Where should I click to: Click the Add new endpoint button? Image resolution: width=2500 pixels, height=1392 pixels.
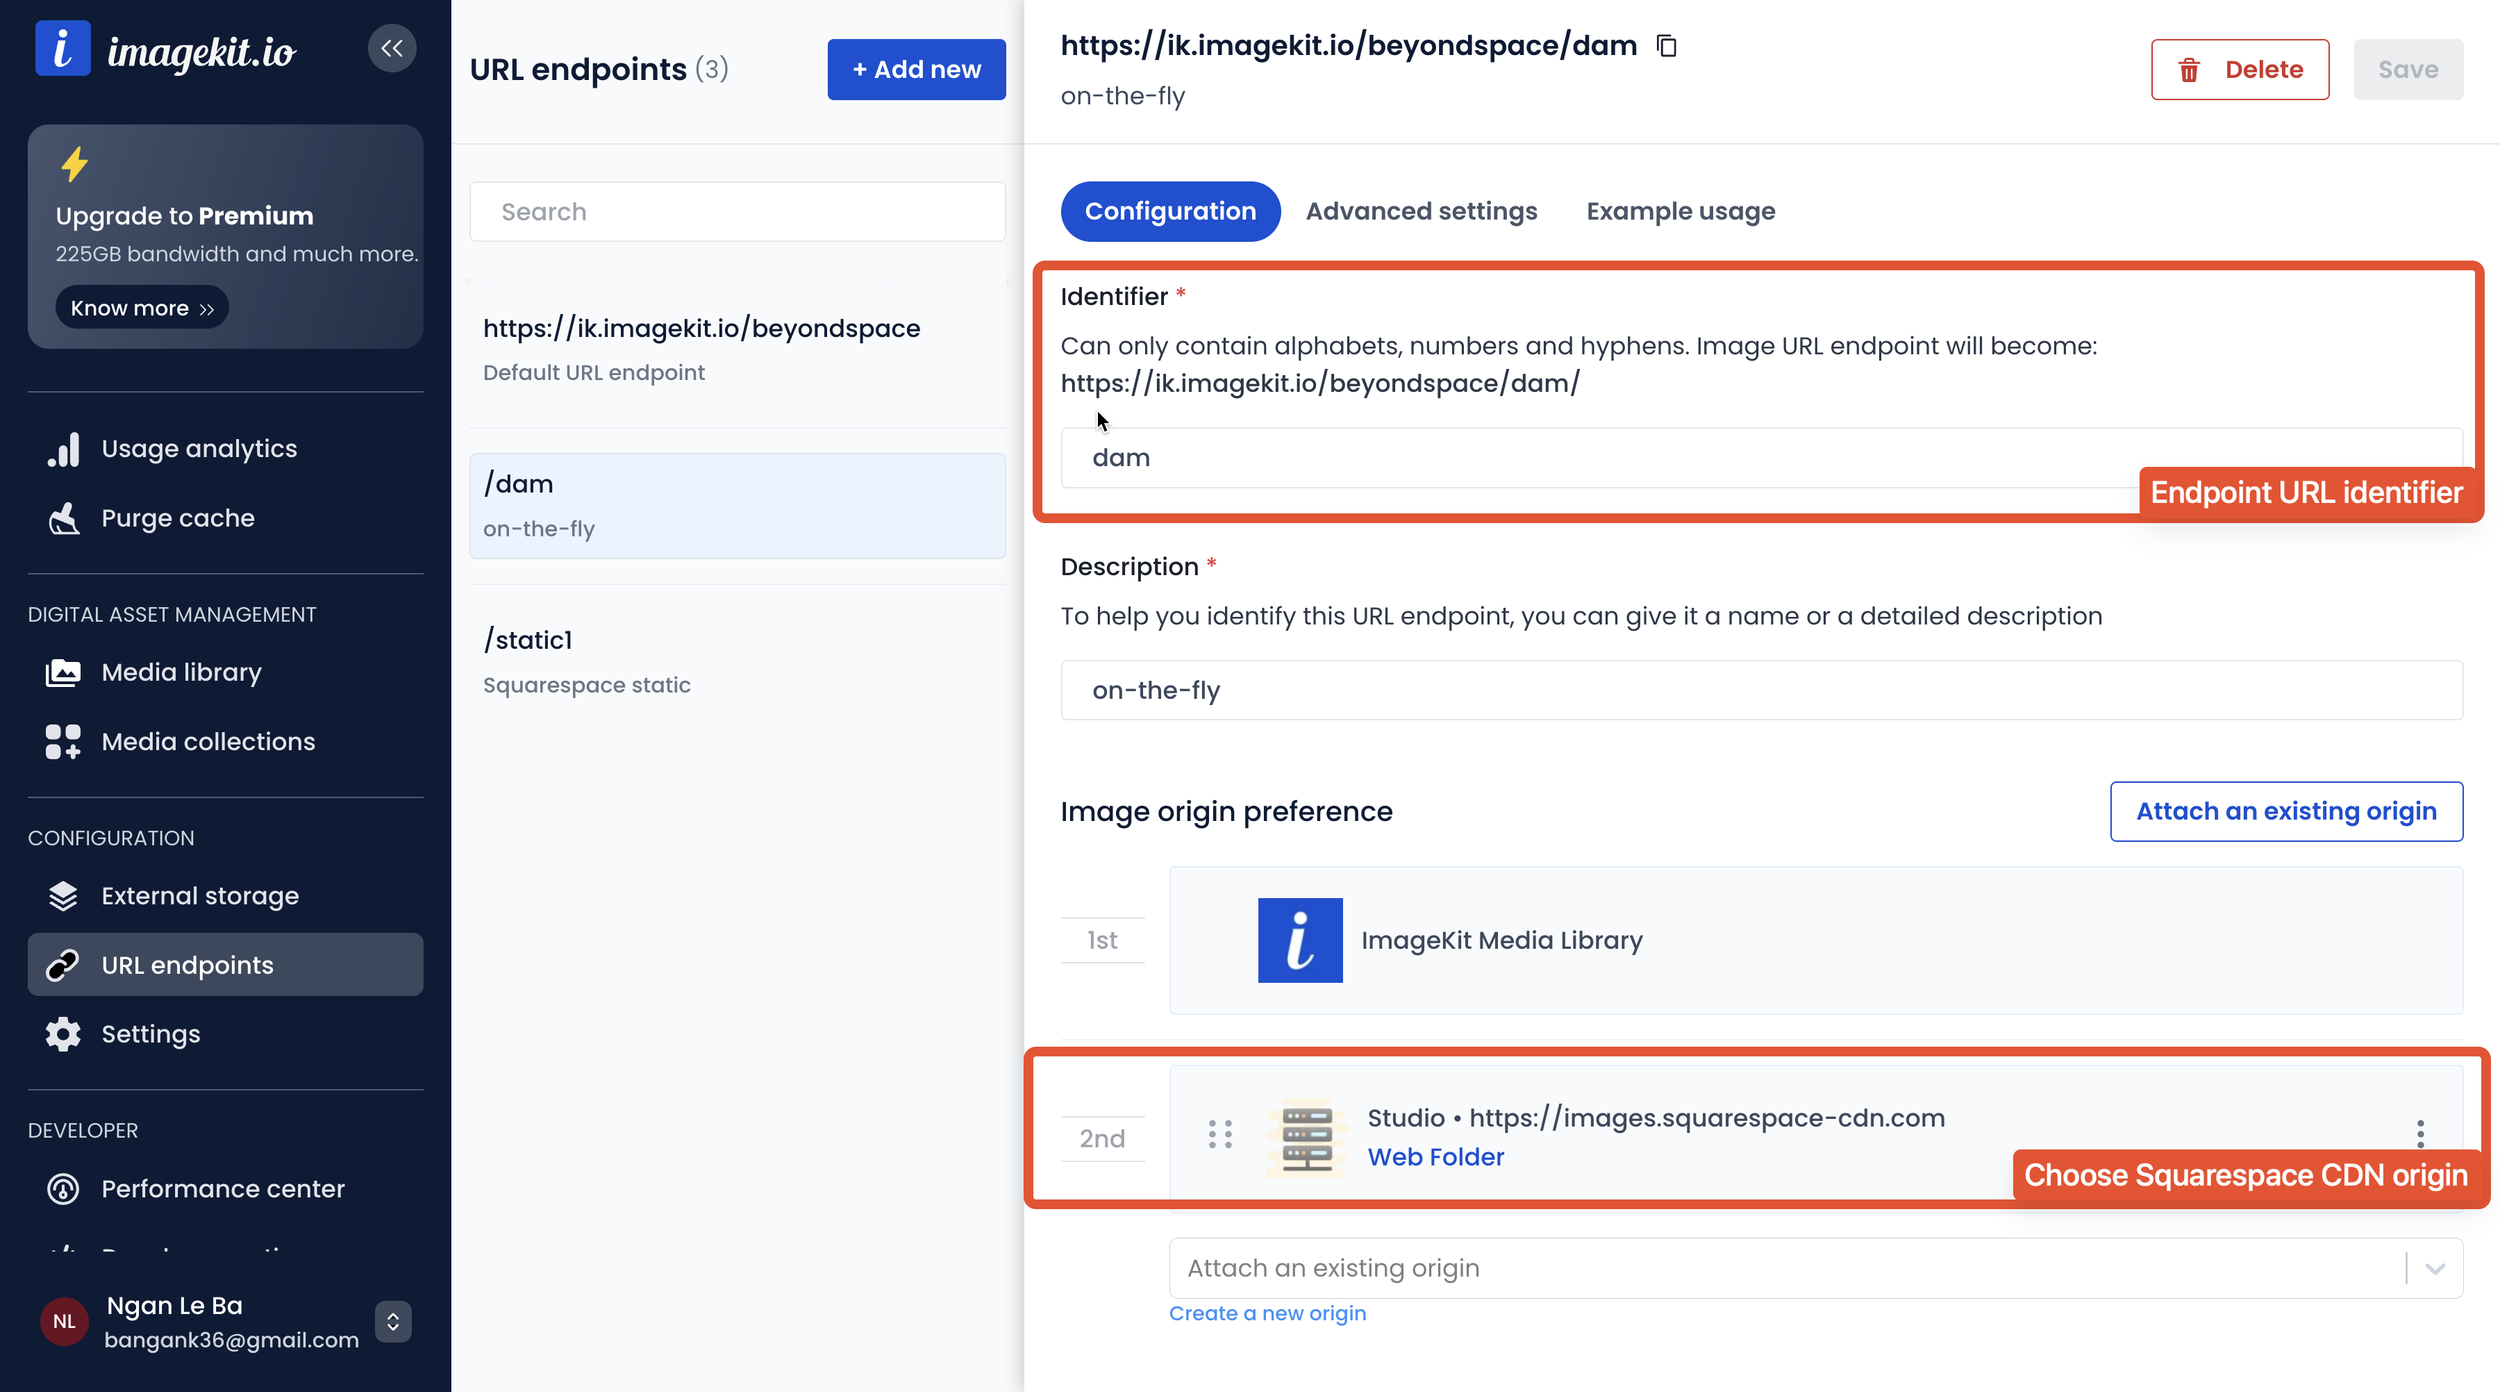pyautogui.click(x=916, y=69)
